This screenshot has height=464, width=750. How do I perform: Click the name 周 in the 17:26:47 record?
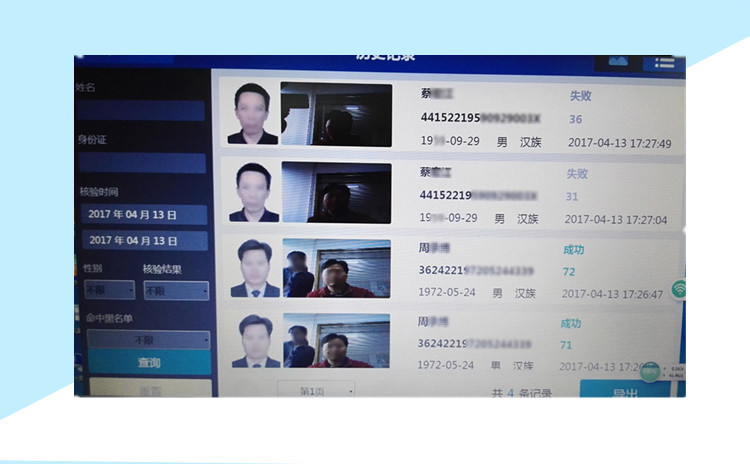point(434,247)
